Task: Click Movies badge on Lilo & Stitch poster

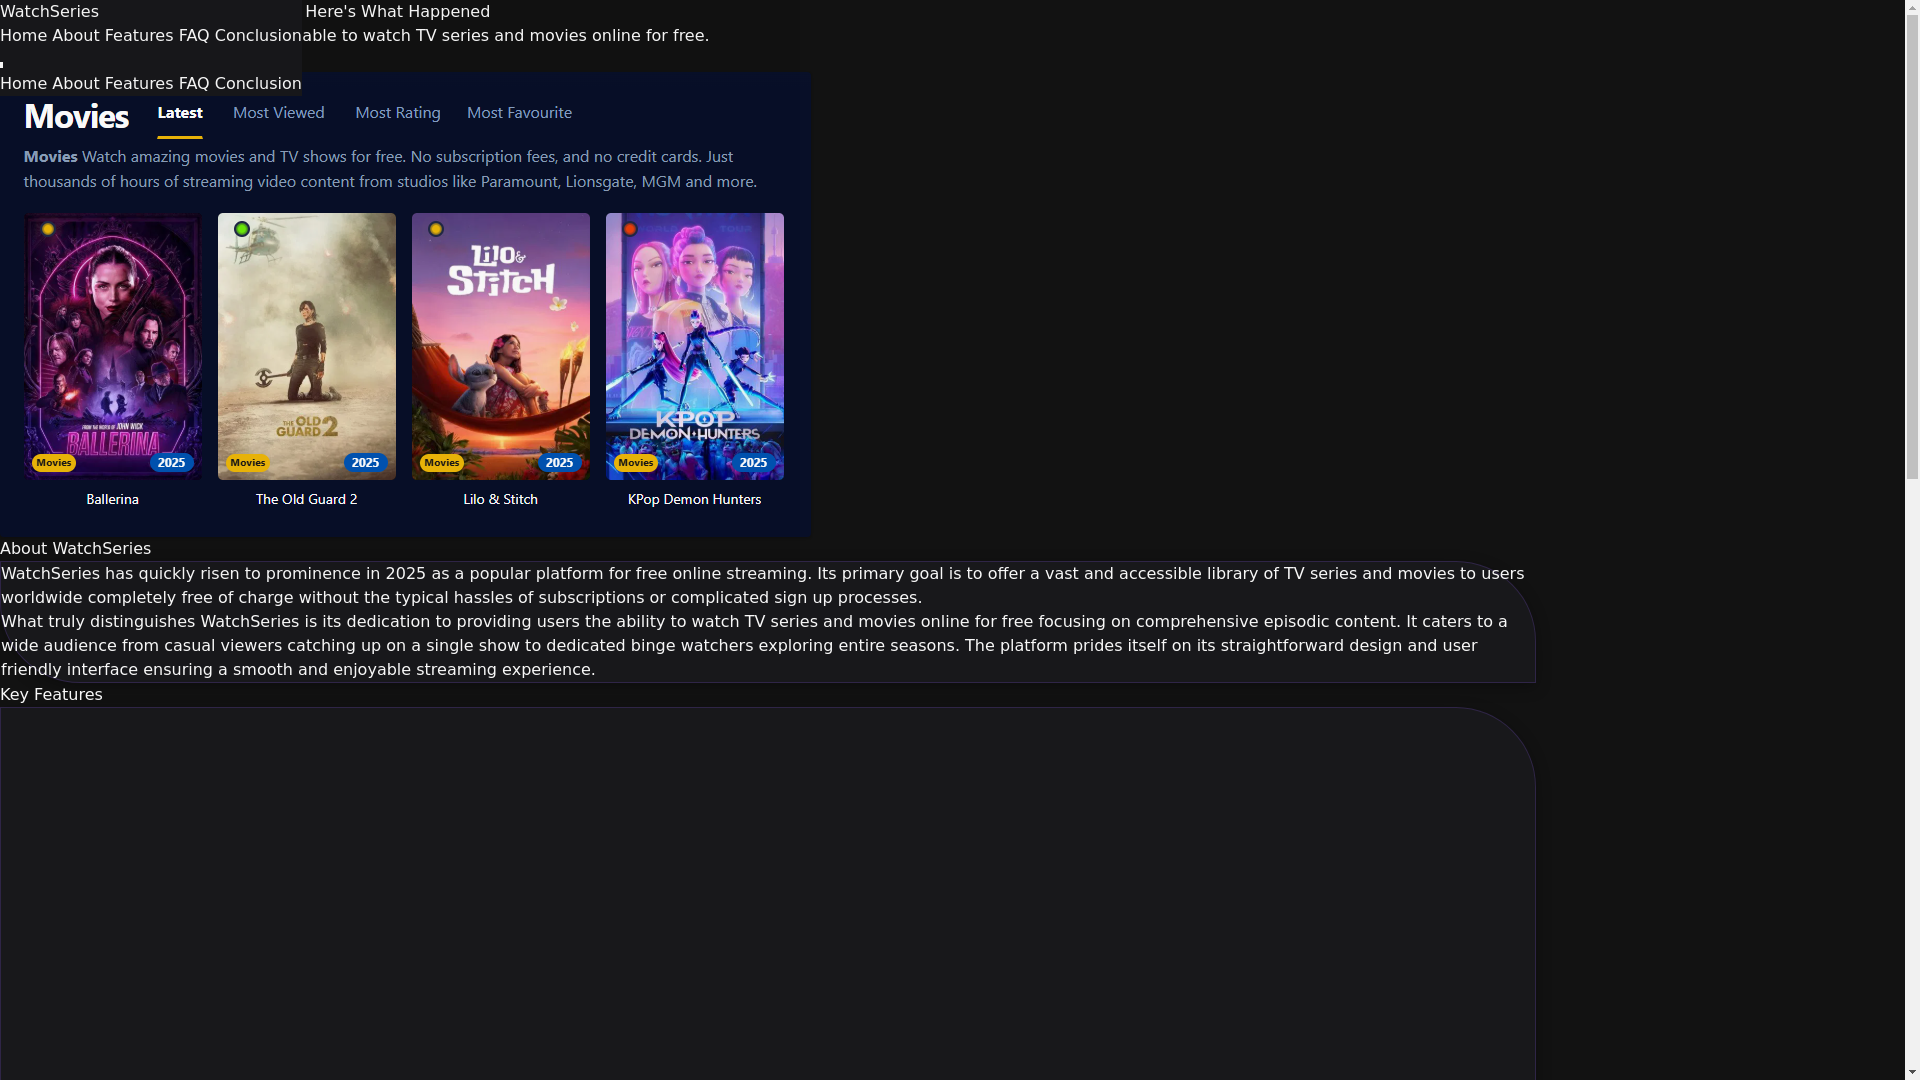Action: coord(442,463)
